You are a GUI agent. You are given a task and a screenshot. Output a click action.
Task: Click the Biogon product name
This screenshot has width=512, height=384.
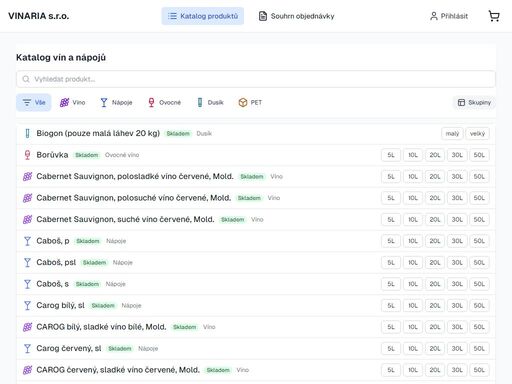point(98,133)
